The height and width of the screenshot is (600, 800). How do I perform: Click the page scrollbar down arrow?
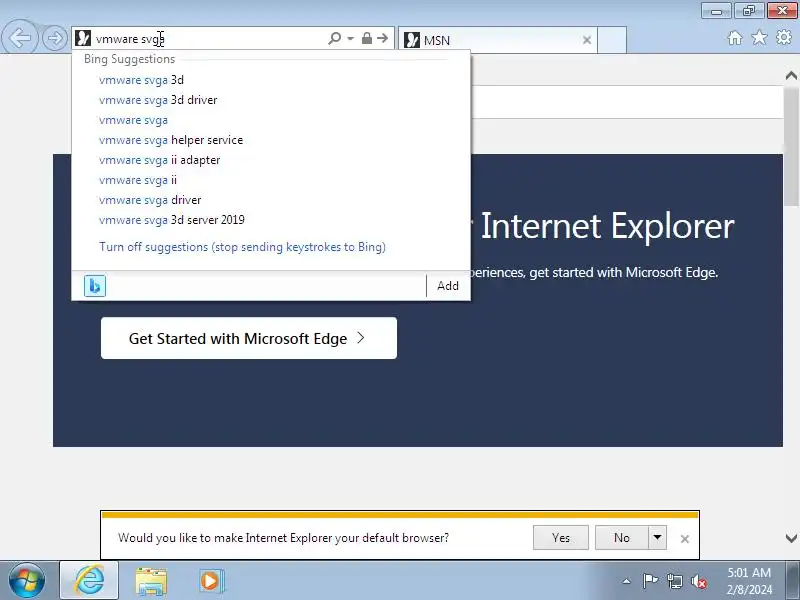[x=791, y=538]
